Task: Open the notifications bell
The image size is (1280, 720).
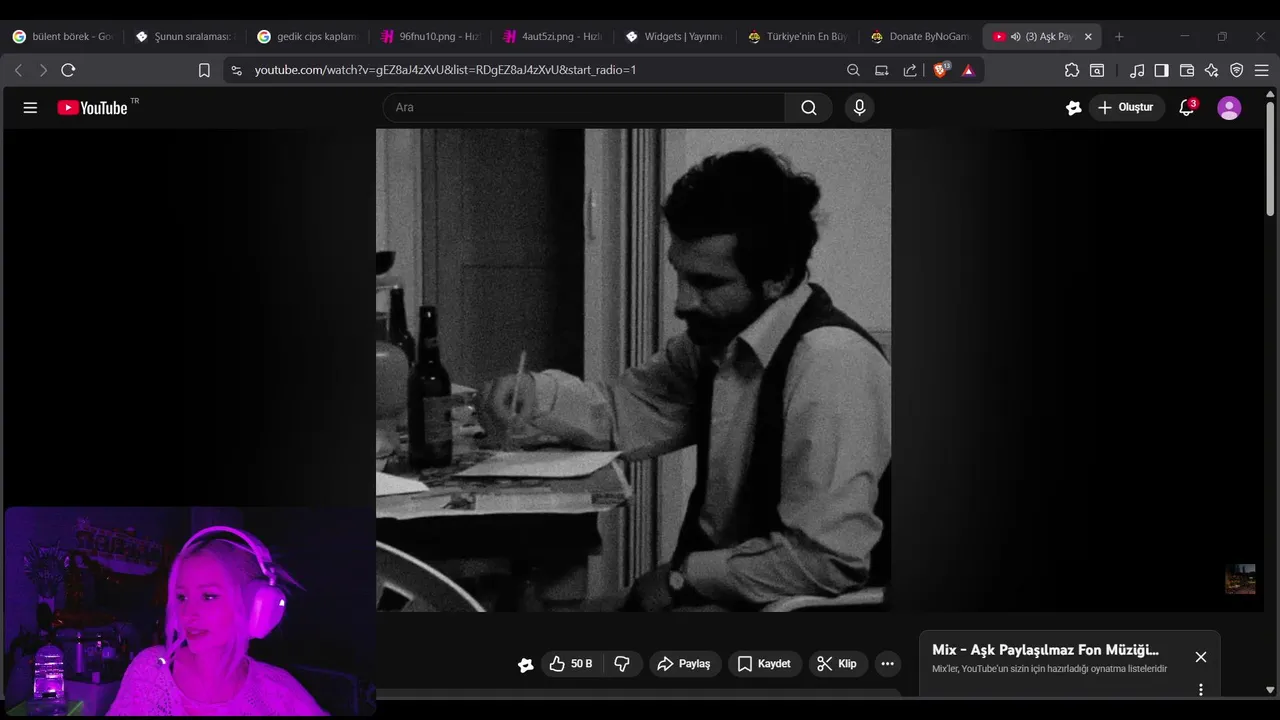Action: (1187, 108)
